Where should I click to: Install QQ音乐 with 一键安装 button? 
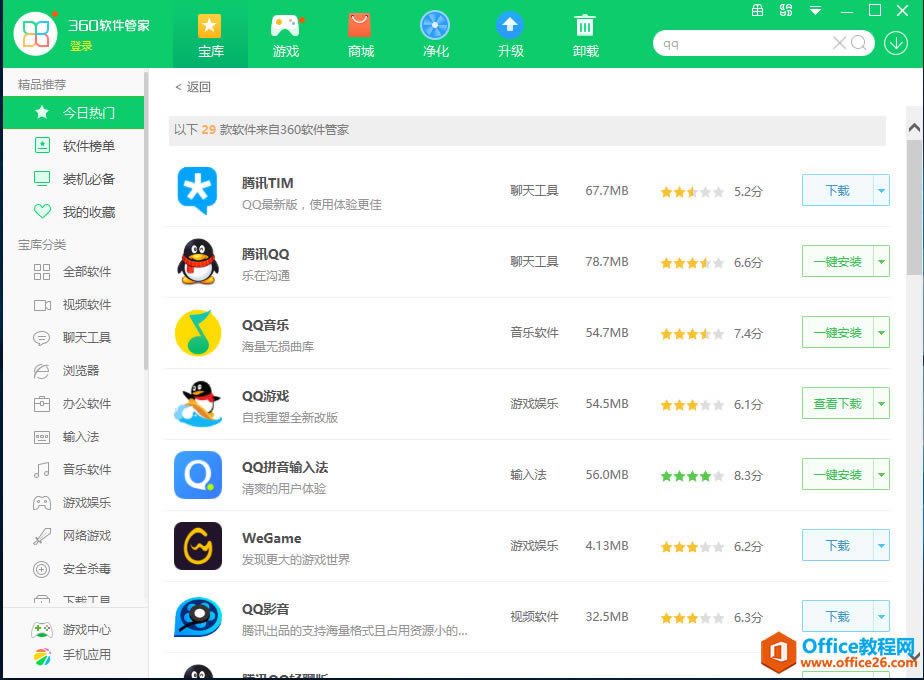pos(837,332)
